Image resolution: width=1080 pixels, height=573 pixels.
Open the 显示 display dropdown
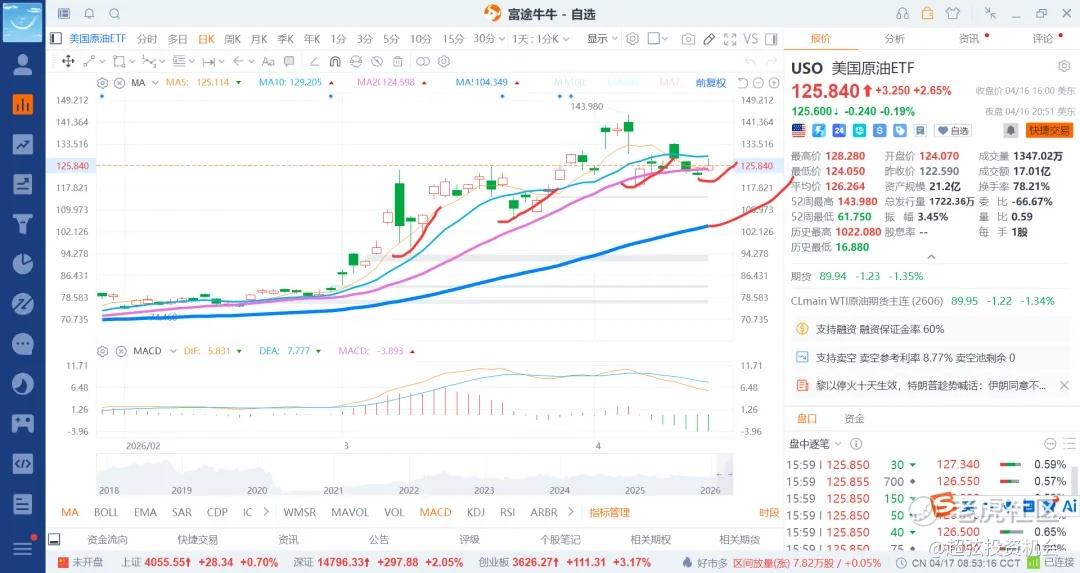tap(602, 39)
